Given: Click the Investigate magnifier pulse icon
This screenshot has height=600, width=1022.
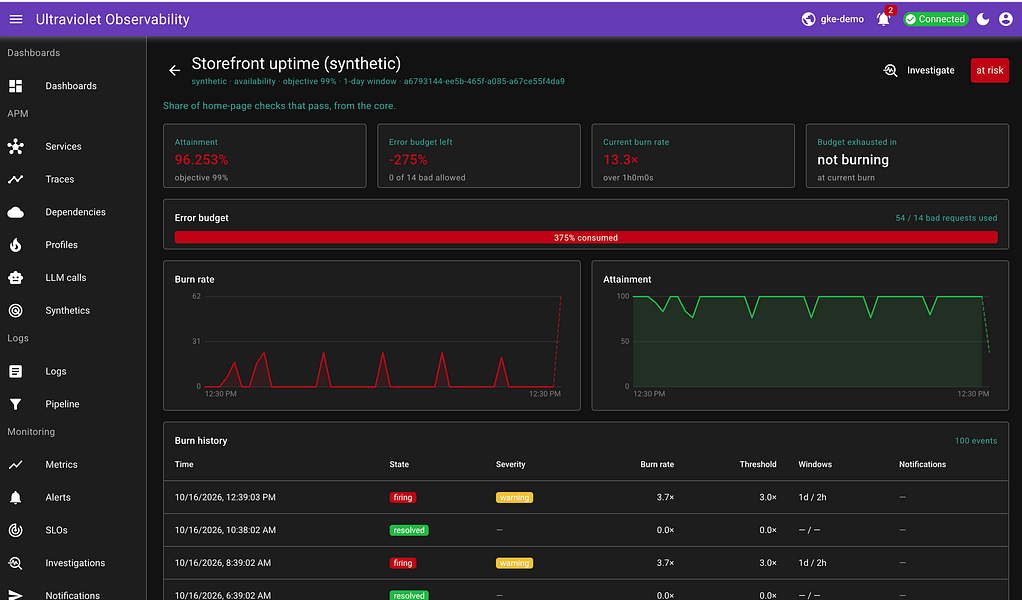Looking at the screenshot, I should point(890,70).
